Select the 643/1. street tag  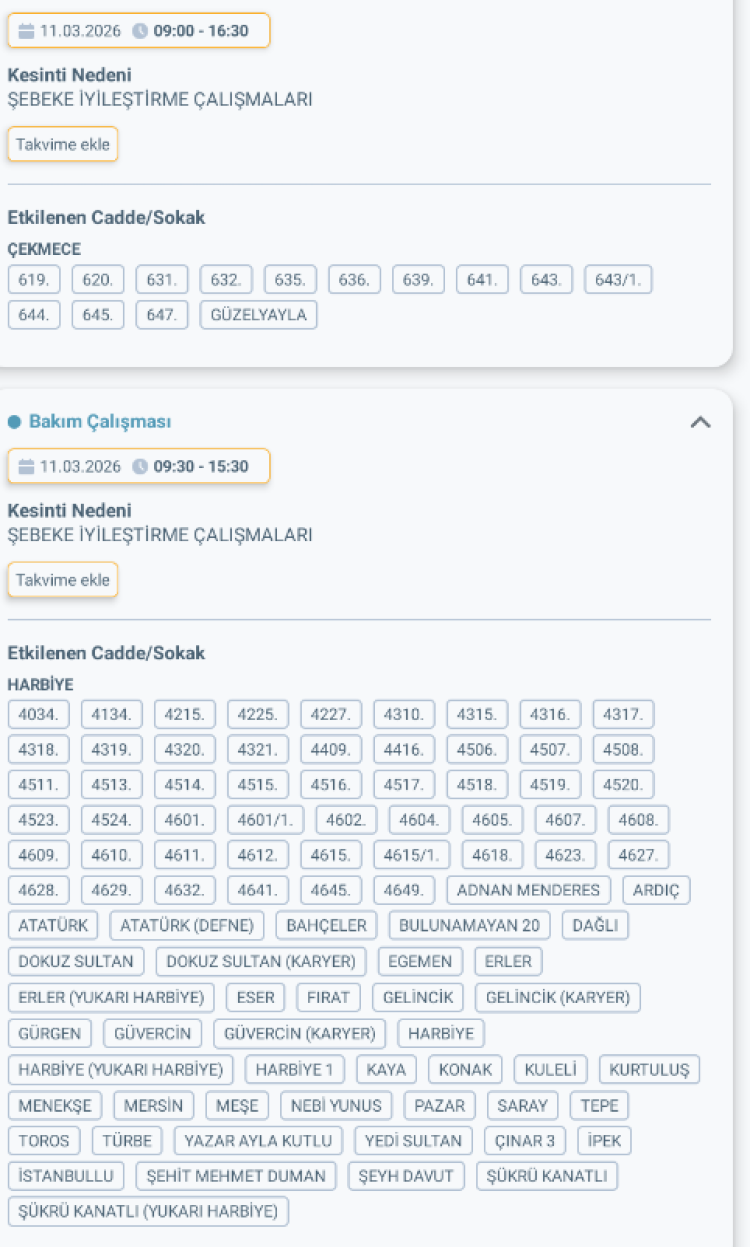coord(618,280)
